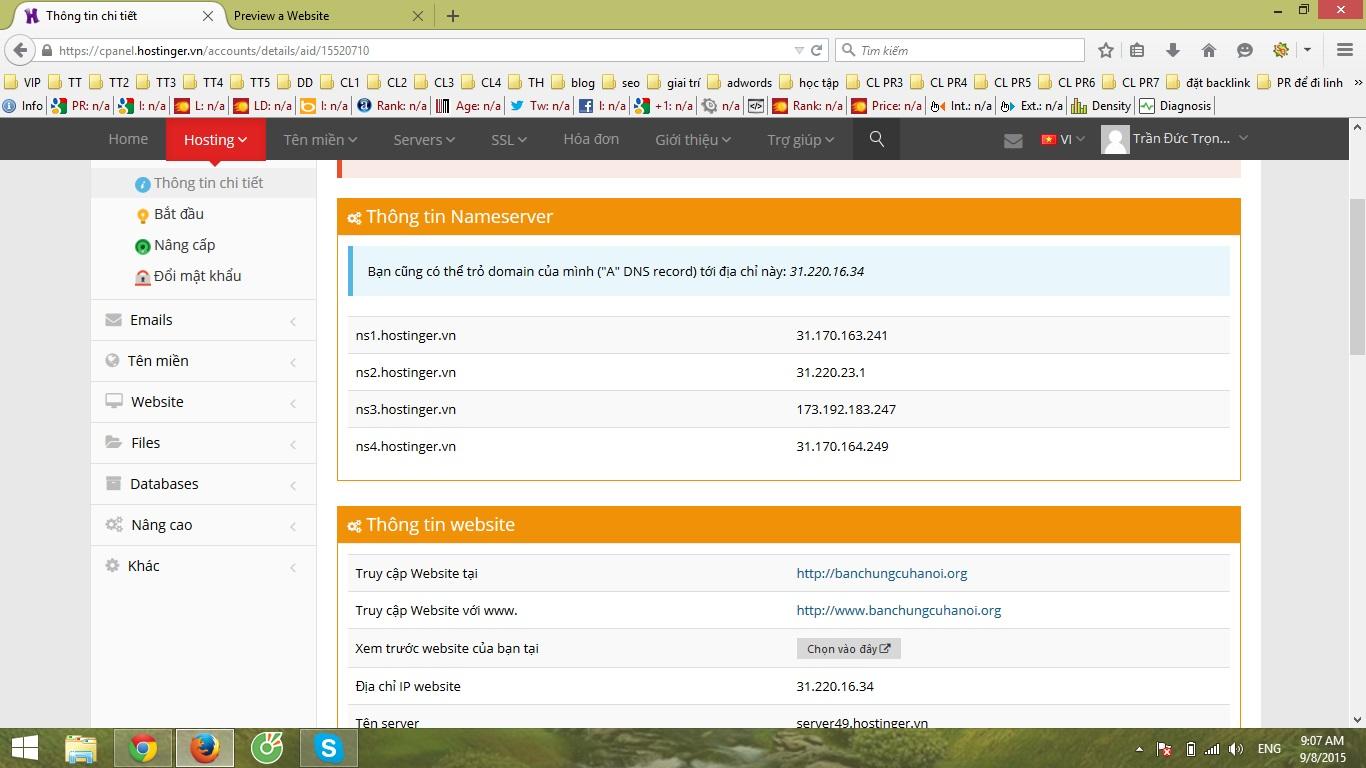
Task: Click the Diagnosis SEO toolbar item
Action: (1175, 105)
